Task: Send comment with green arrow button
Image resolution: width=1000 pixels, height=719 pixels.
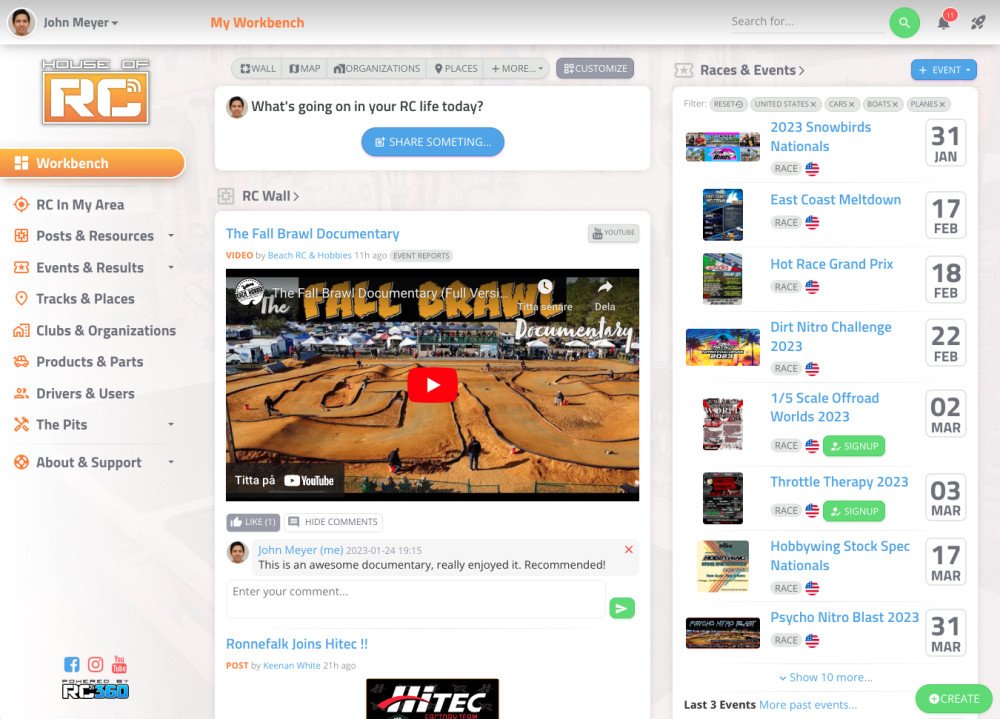Action: (622, 608)
